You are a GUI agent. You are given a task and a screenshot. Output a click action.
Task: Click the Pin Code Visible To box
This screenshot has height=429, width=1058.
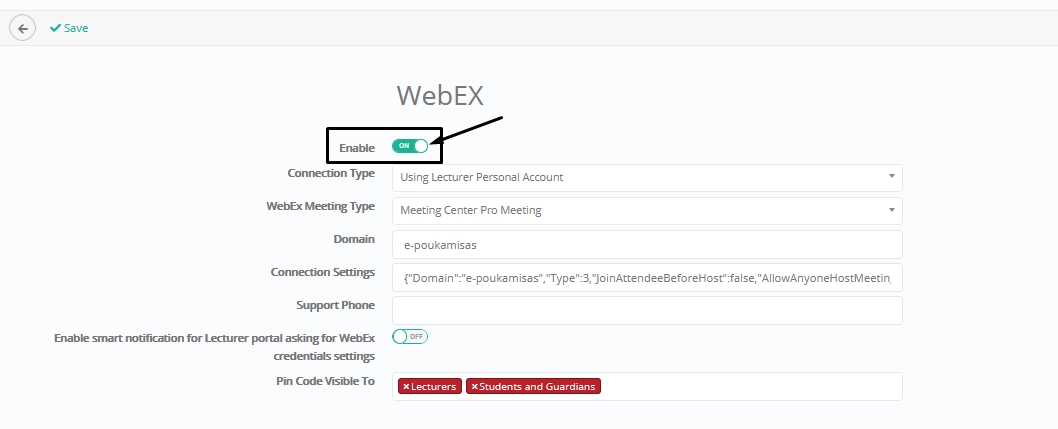click(647, 387)
